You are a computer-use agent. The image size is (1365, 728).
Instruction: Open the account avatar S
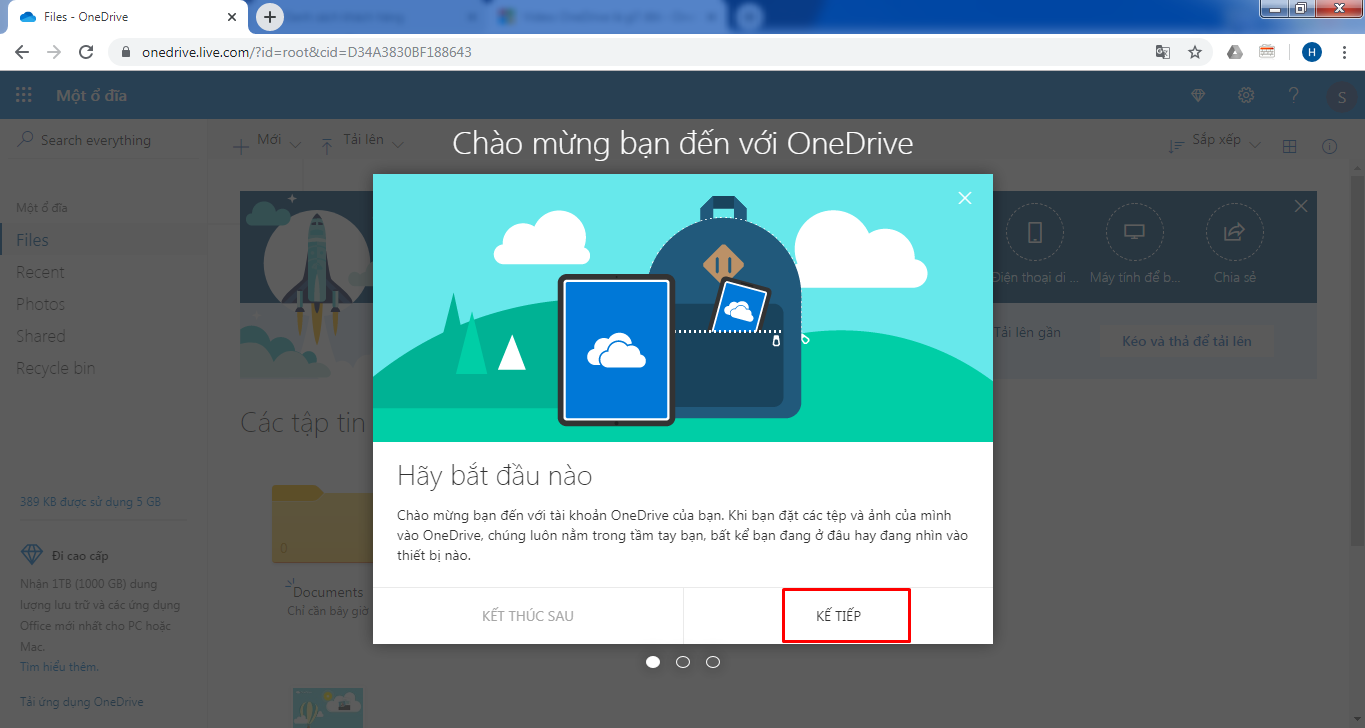[1341, 97]
